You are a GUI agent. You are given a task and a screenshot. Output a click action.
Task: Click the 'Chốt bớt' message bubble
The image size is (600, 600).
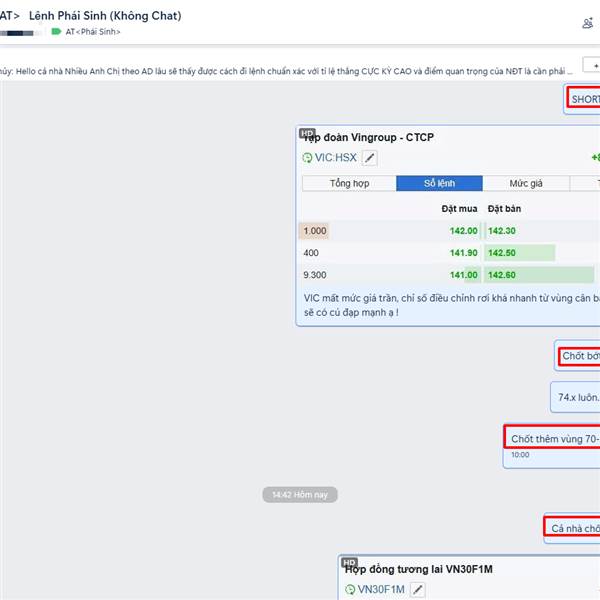coord(577,356)
